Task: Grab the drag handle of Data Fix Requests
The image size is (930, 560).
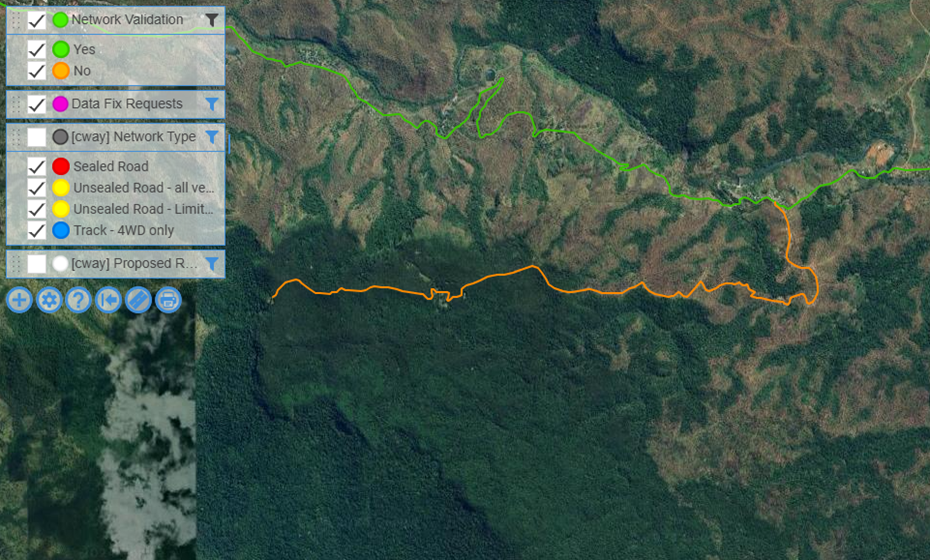Action: tap(16, 104)
